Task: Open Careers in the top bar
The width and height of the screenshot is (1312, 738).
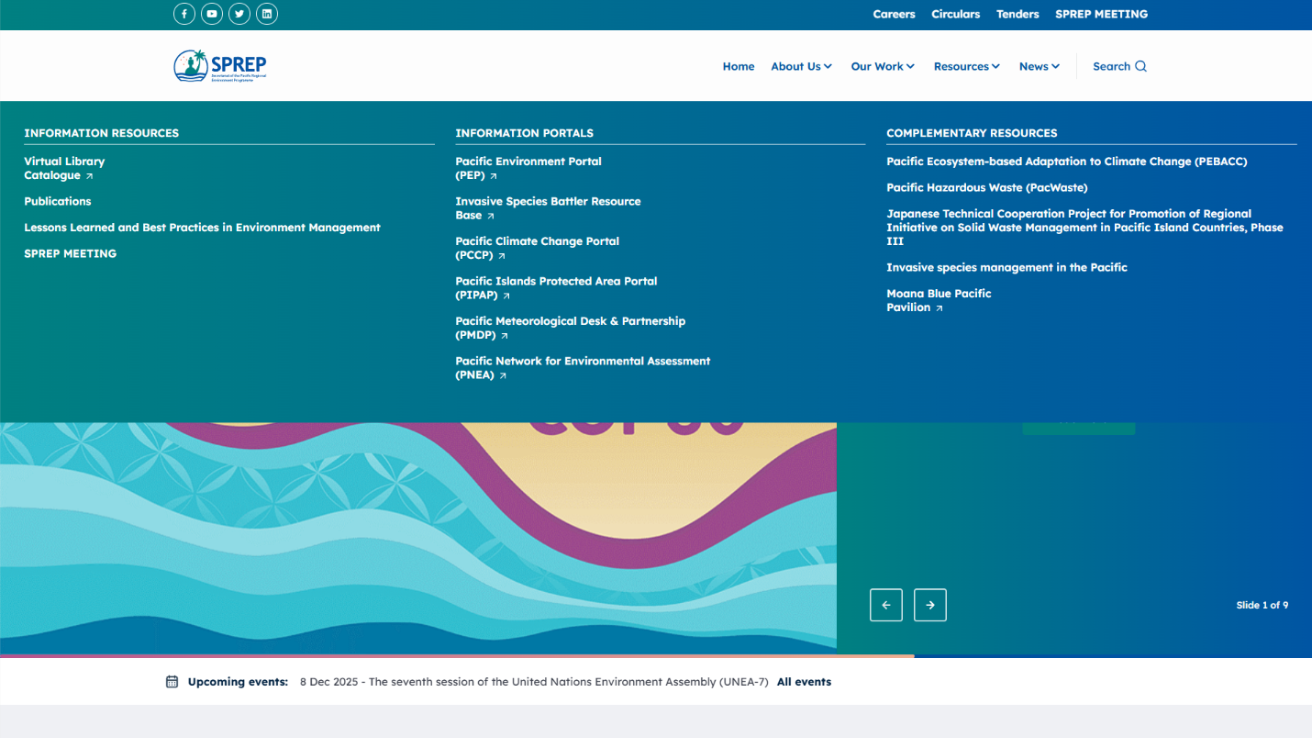Action: [x=893, y=14]
